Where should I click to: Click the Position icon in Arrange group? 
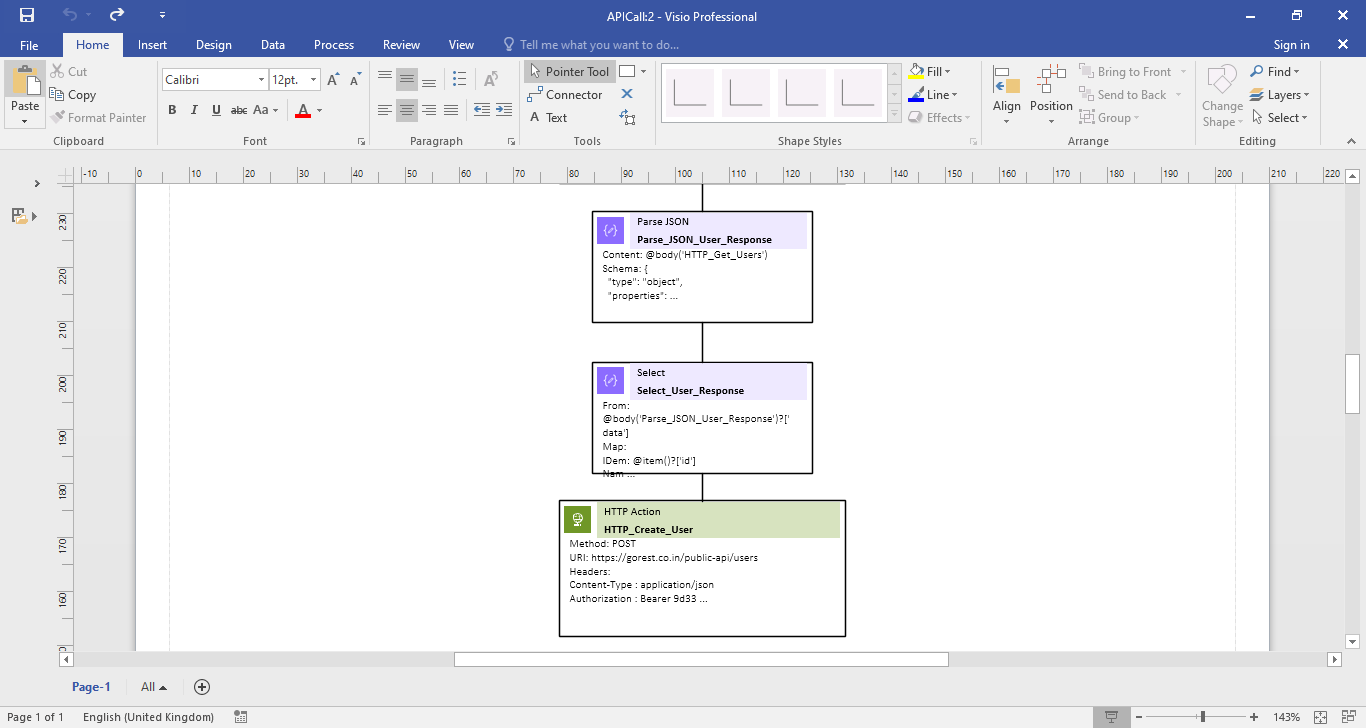(x=1050, y=90)
